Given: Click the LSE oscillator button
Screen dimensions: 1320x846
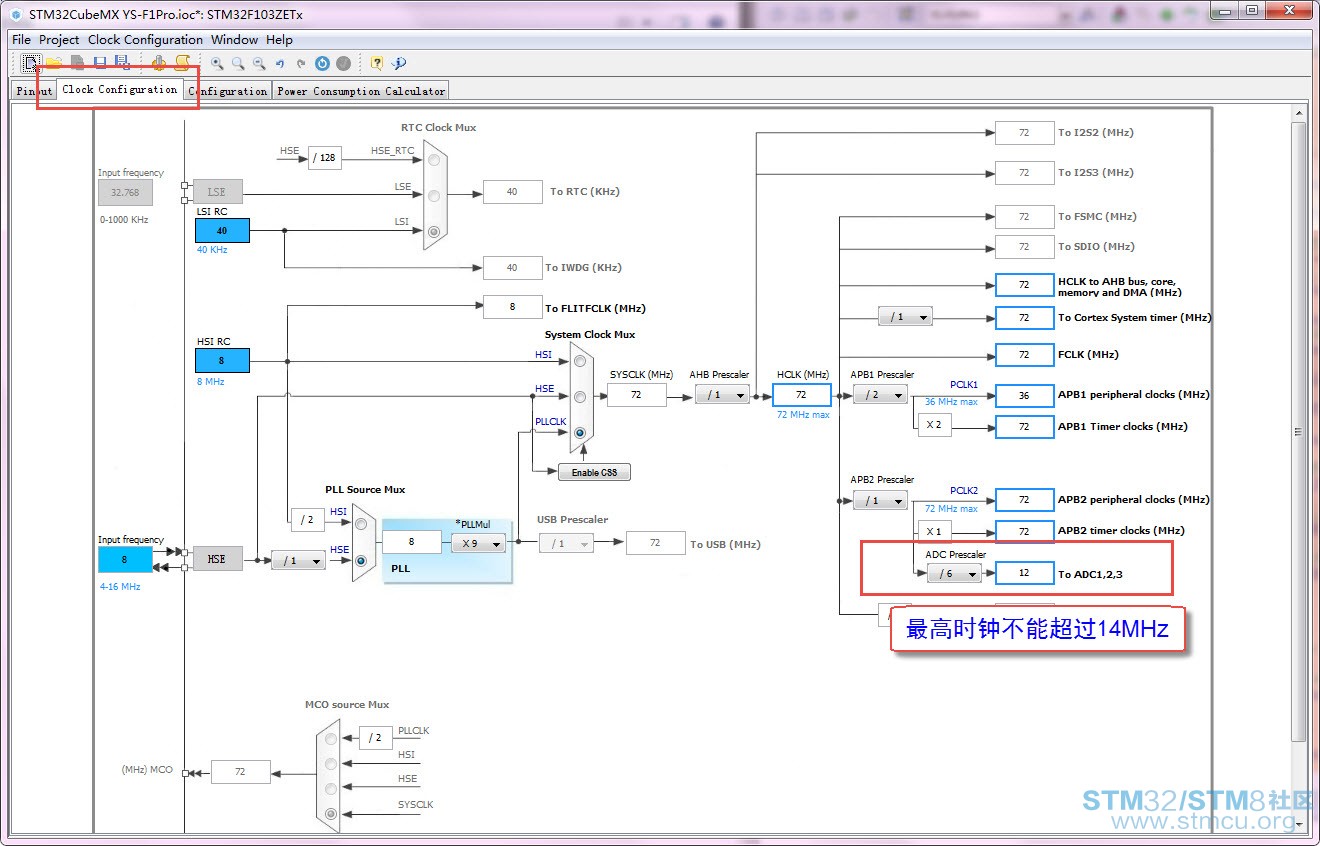Looking at the screenshot, I should click(217, 191).
